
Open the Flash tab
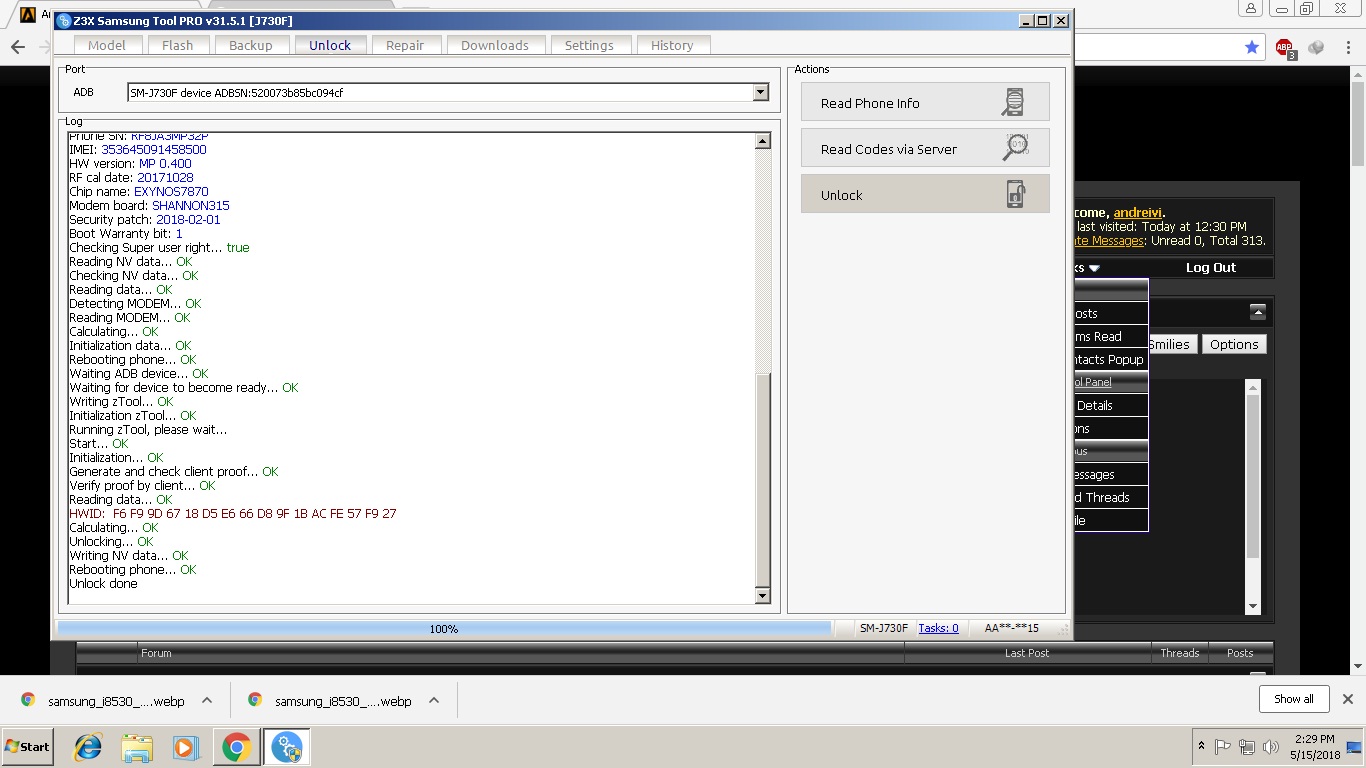click(178, 45)
